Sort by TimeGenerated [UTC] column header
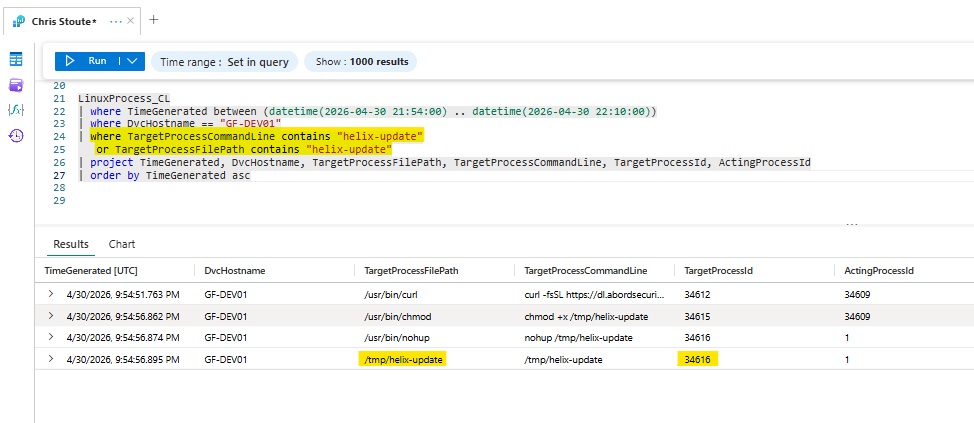 pos(91,271)
